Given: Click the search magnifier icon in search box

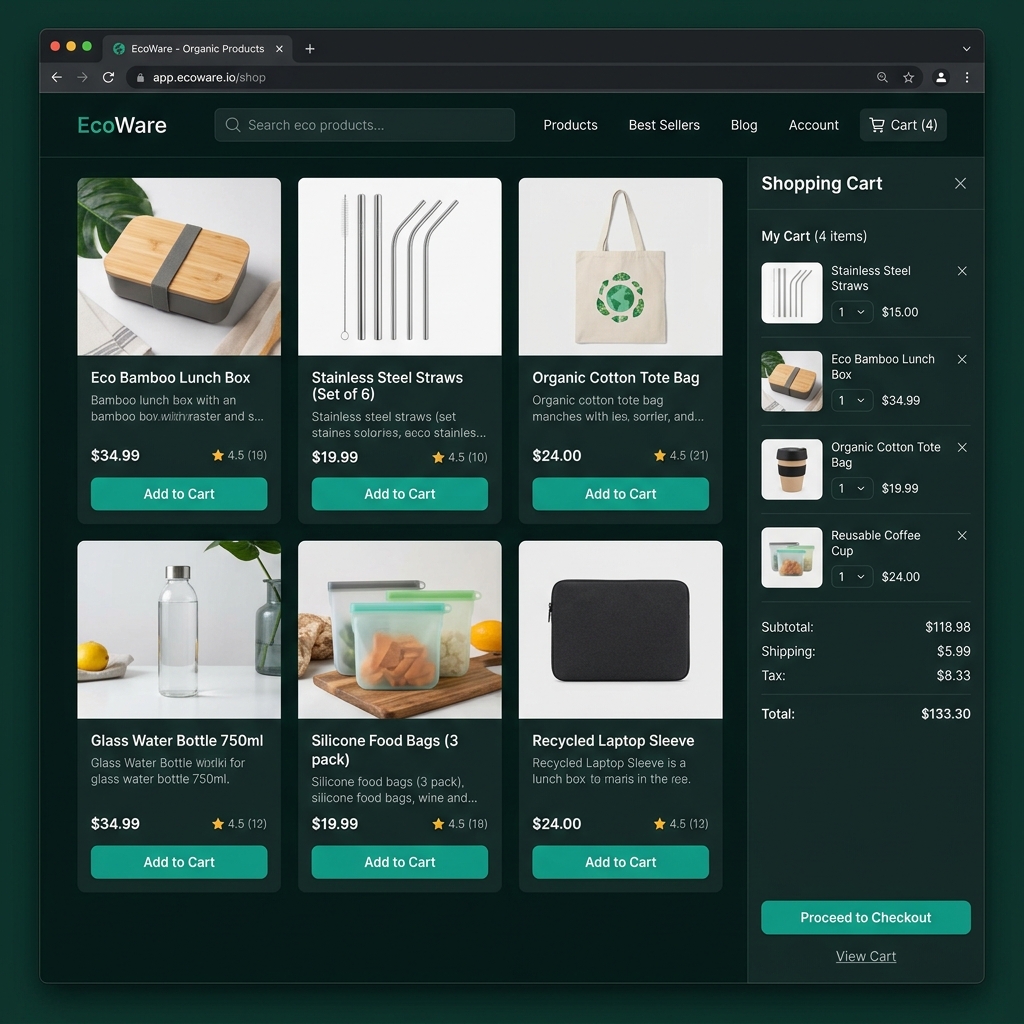Looking at the screenshot, I should (232, 125).
